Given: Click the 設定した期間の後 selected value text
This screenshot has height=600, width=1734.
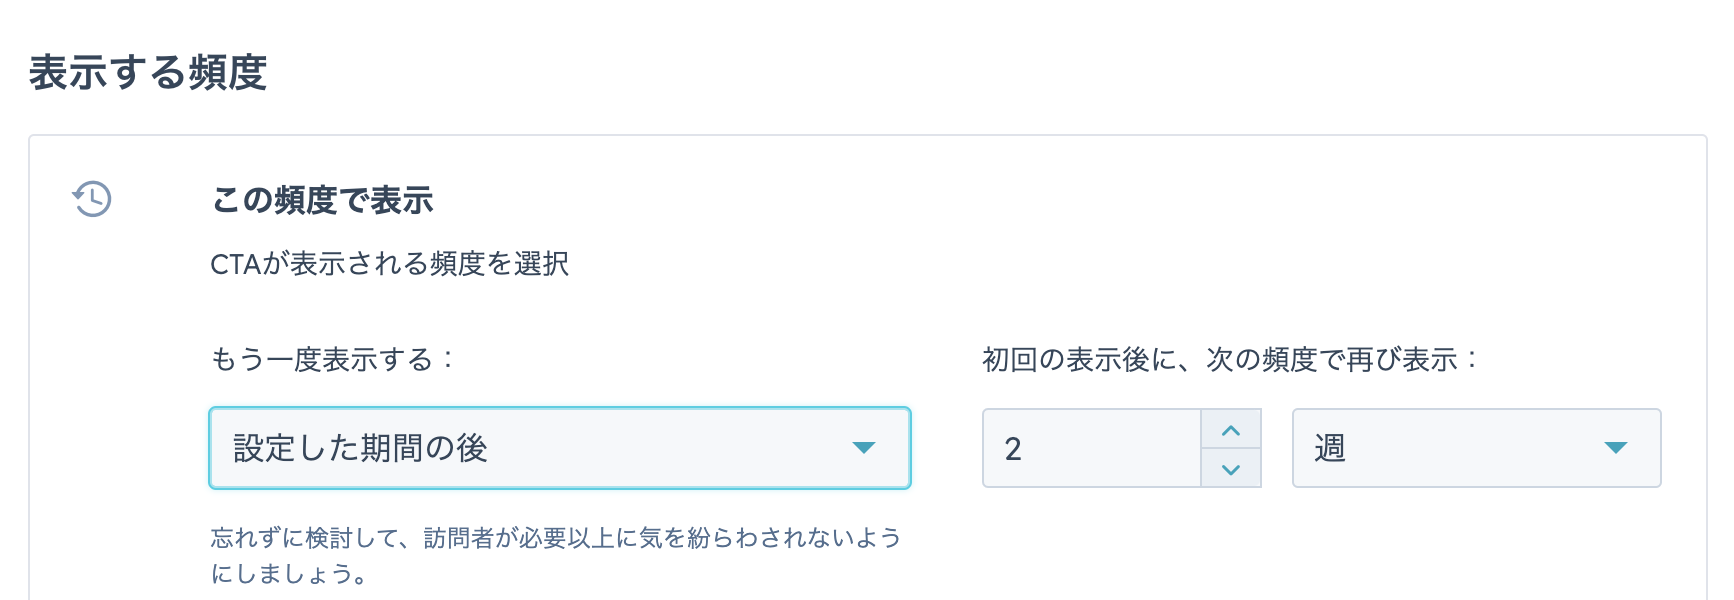Looking at the screenshot, I should coord(360,448).
